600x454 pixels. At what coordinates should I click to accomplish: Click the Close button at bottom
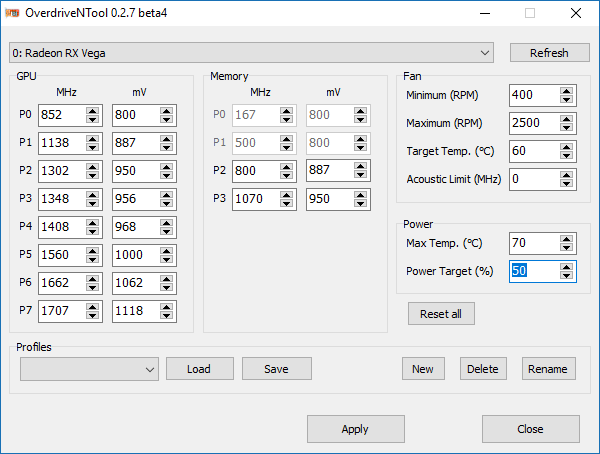pyautogui.click(x=531, y=429)
